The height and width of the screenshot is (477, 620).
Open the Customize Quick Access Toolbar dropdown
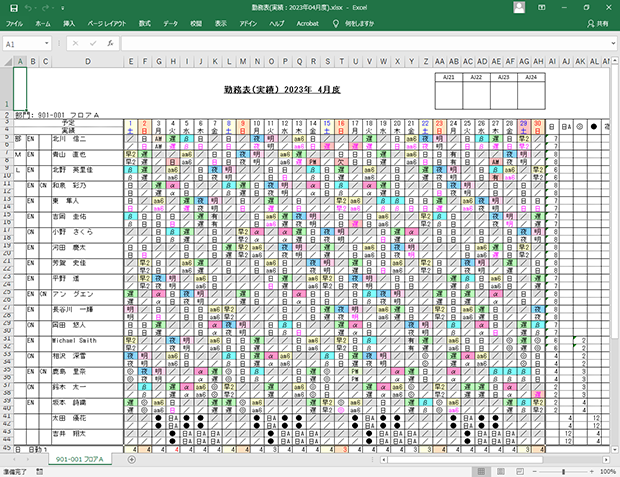(62, 8)
